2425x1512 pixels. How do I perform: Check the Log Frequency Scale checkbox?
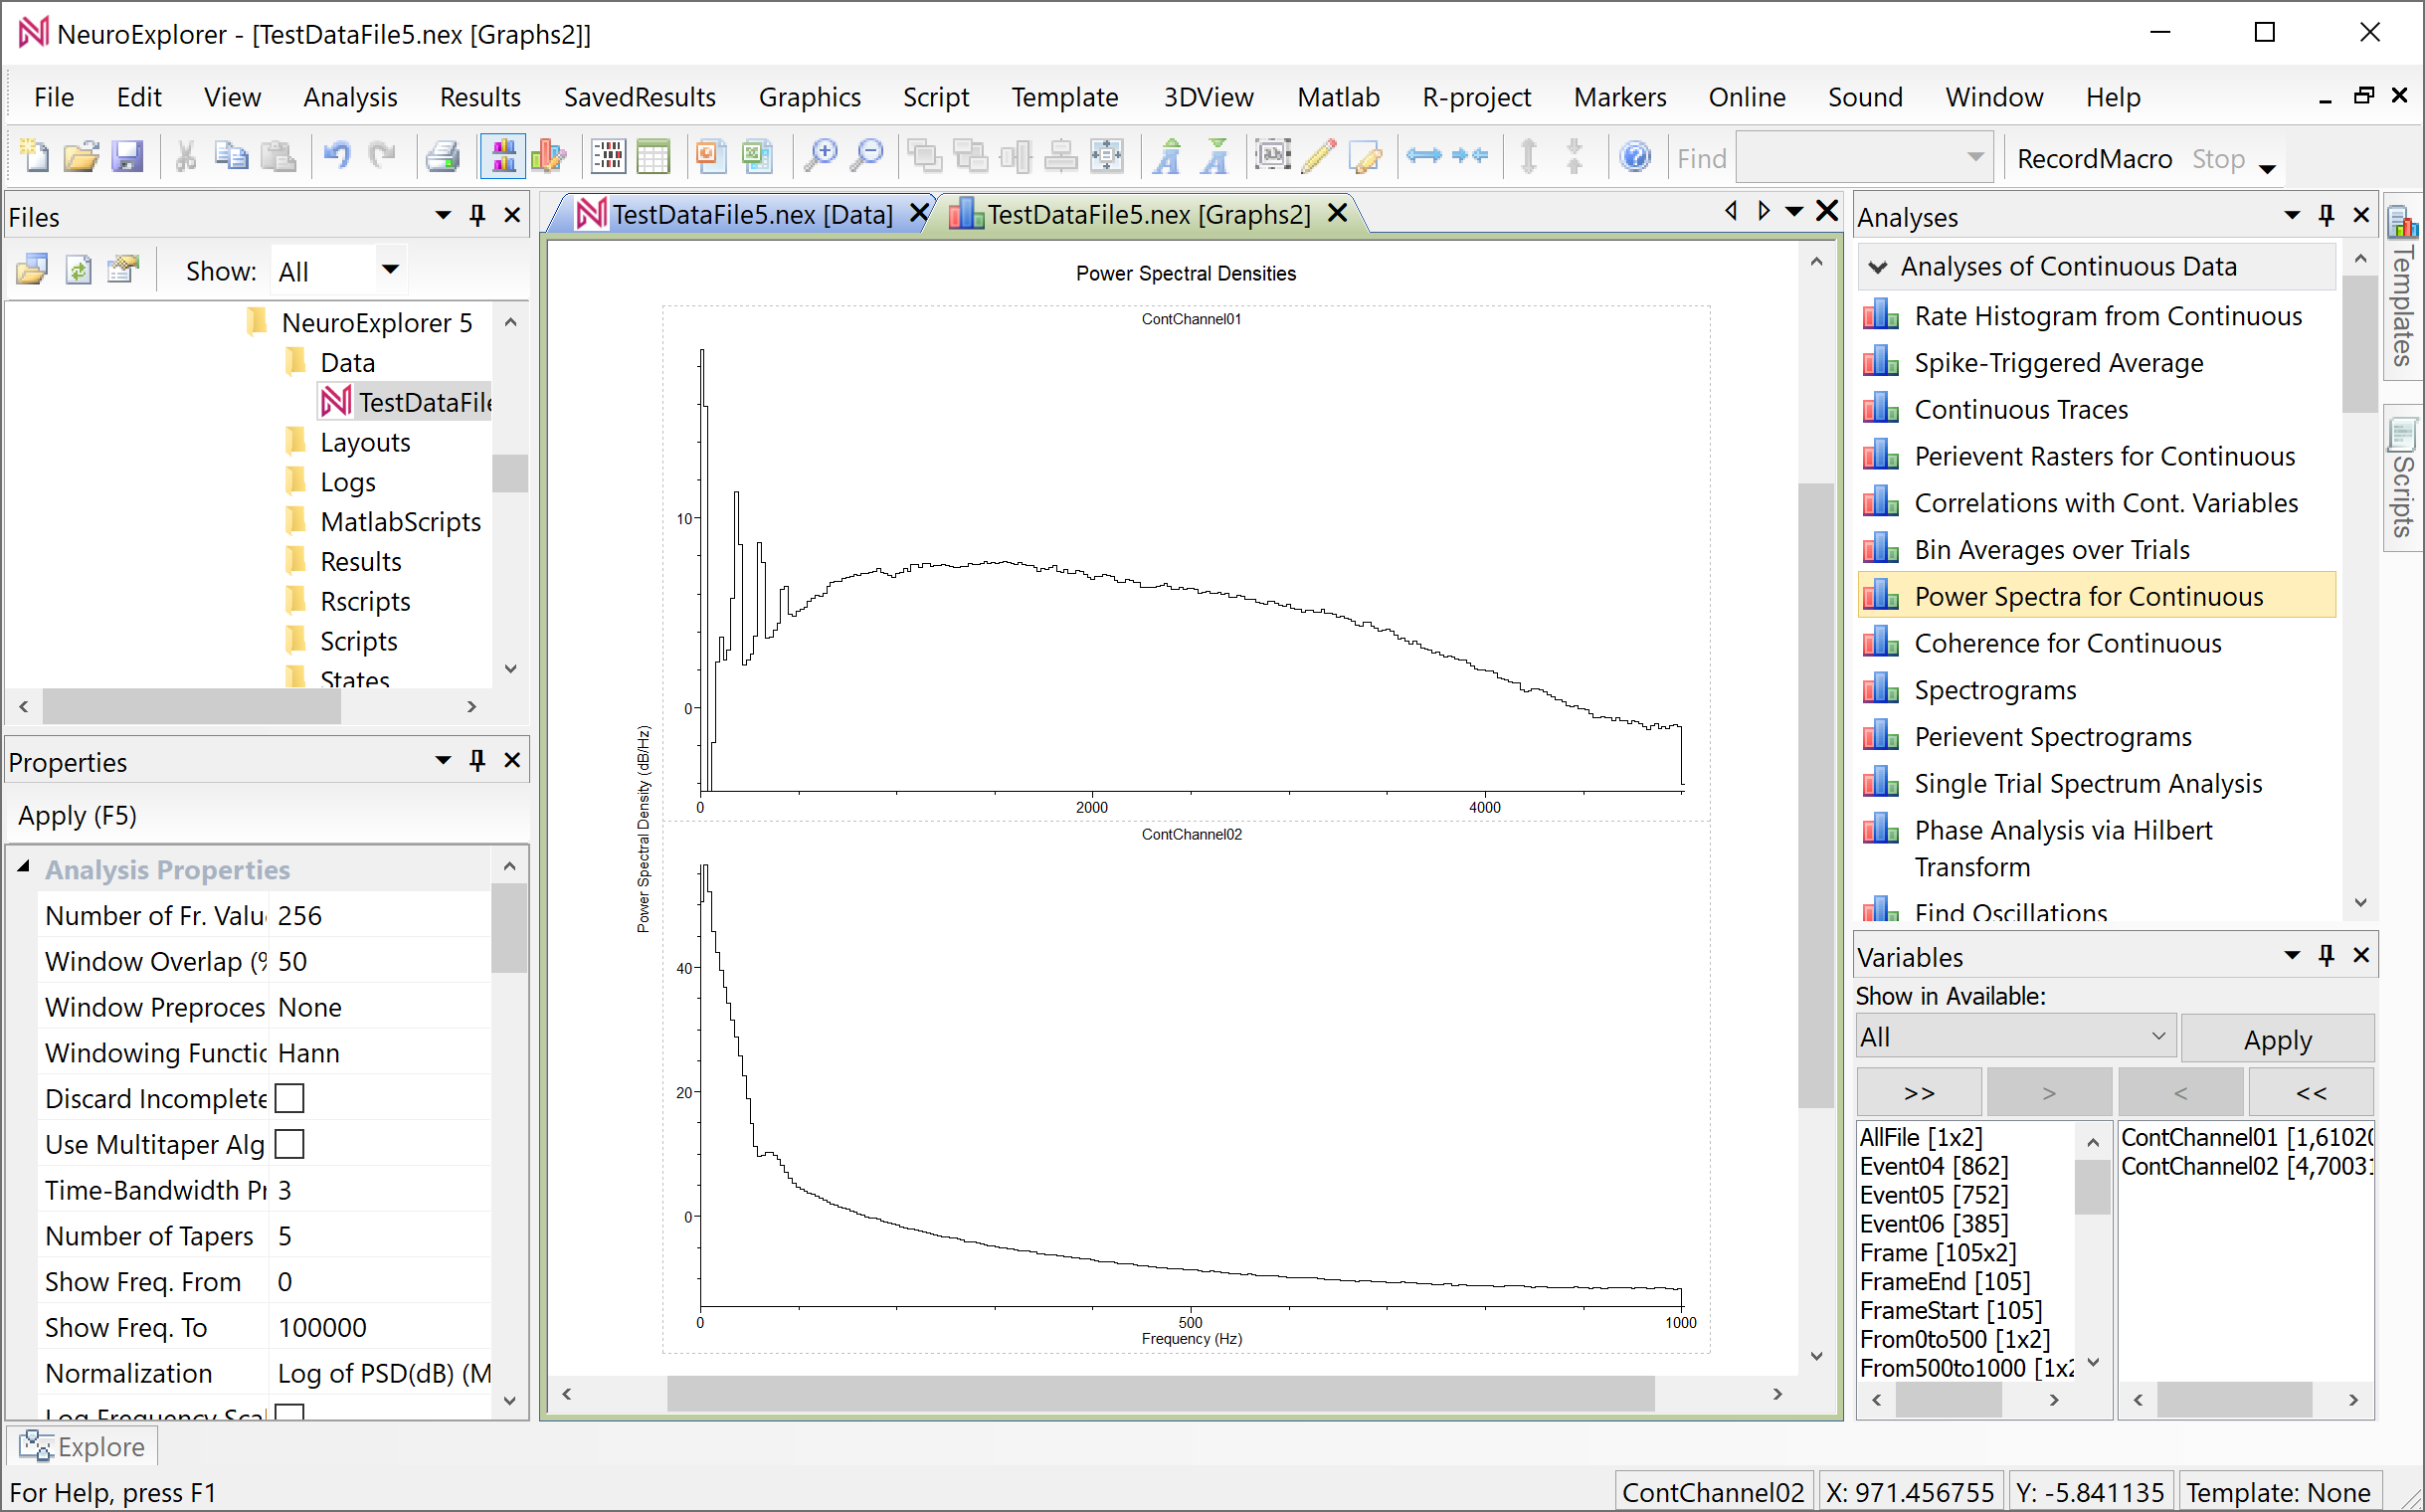(290, 1412)
